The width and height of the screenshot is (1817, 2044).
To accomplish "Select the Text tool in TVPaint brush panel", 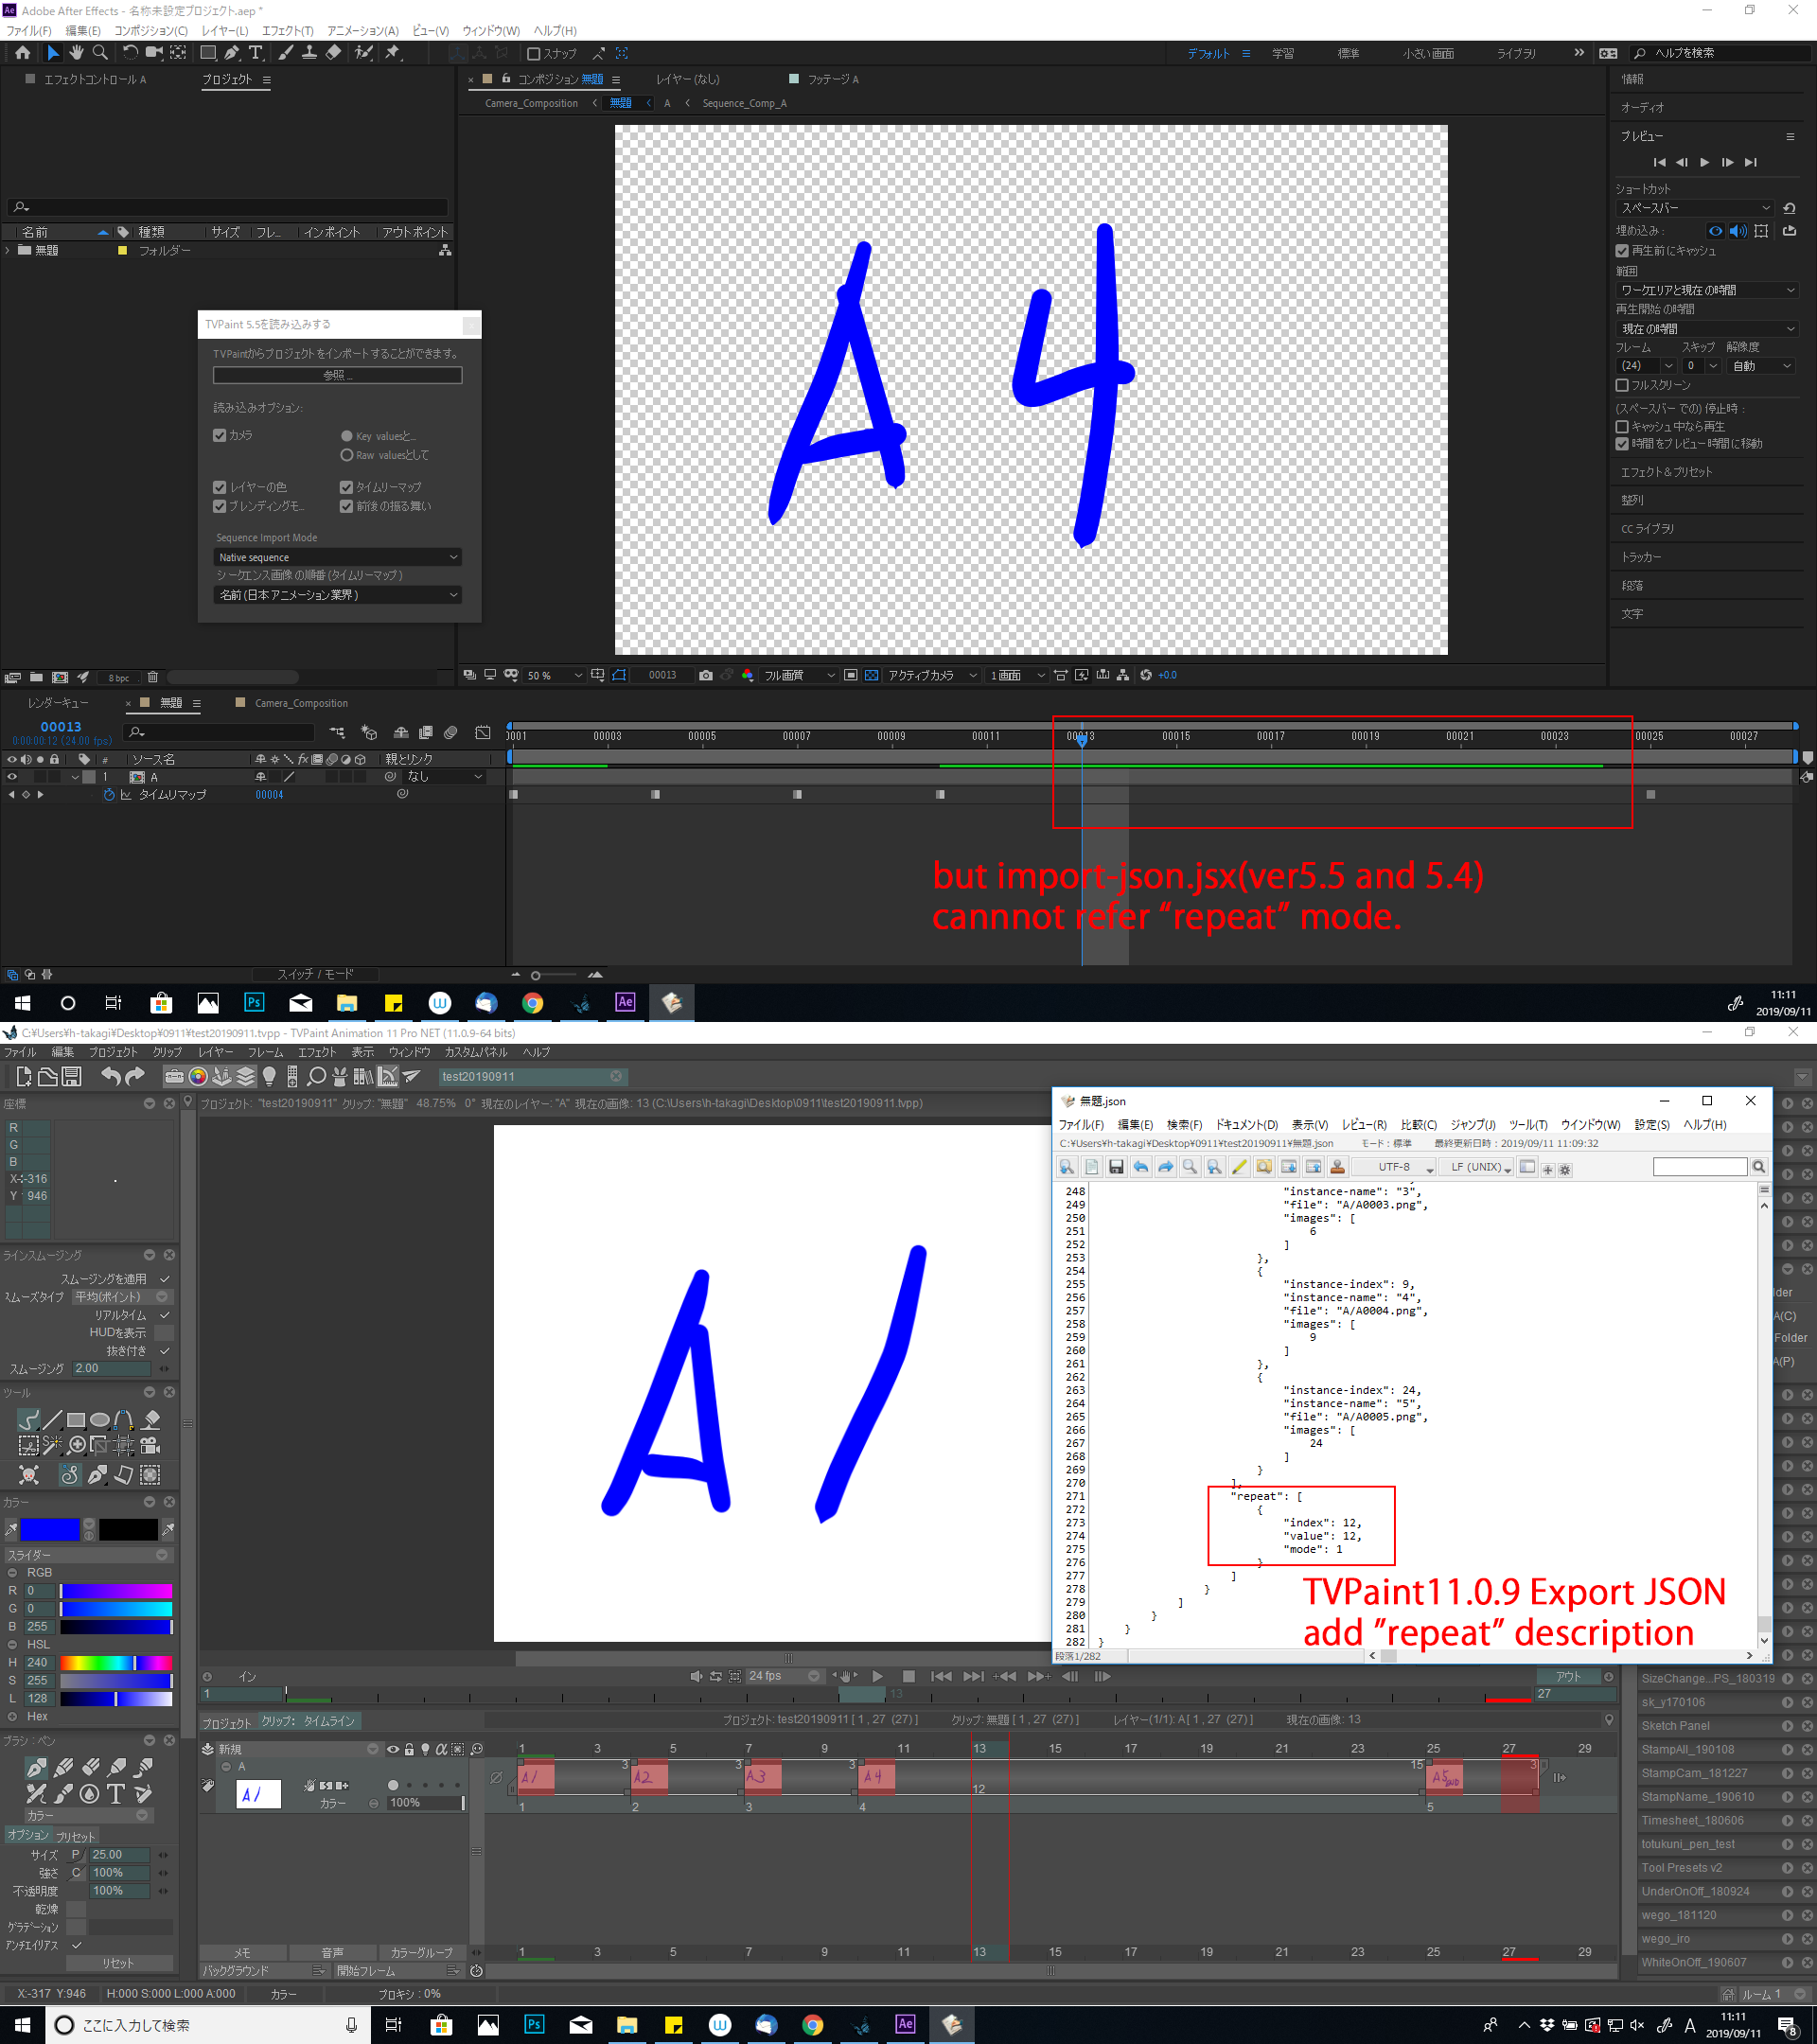I will 116,1794.
